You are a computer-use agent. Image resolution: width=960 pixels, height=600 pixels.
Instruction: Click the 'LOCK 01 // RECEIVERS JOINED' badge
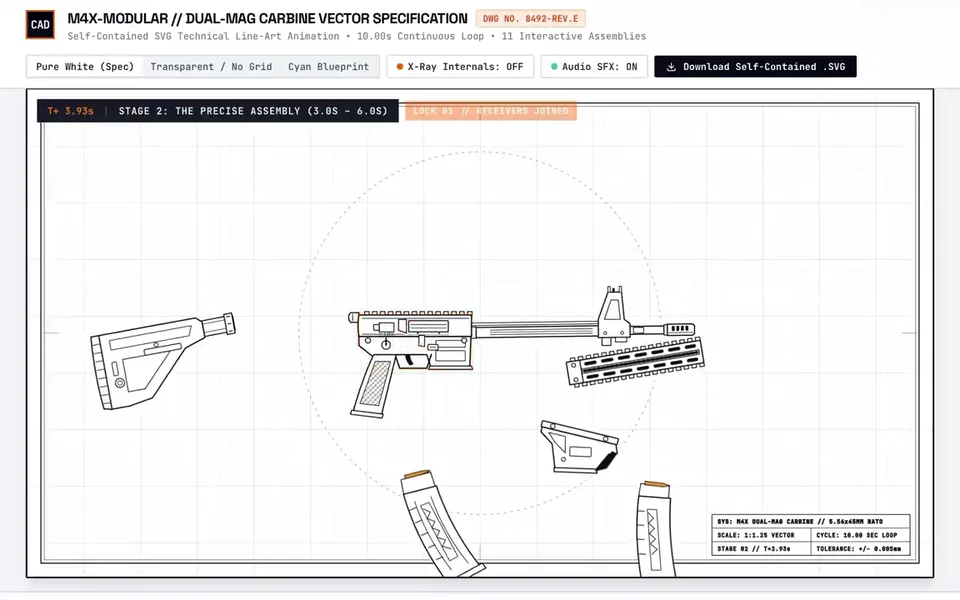click(x=490, y=111)
